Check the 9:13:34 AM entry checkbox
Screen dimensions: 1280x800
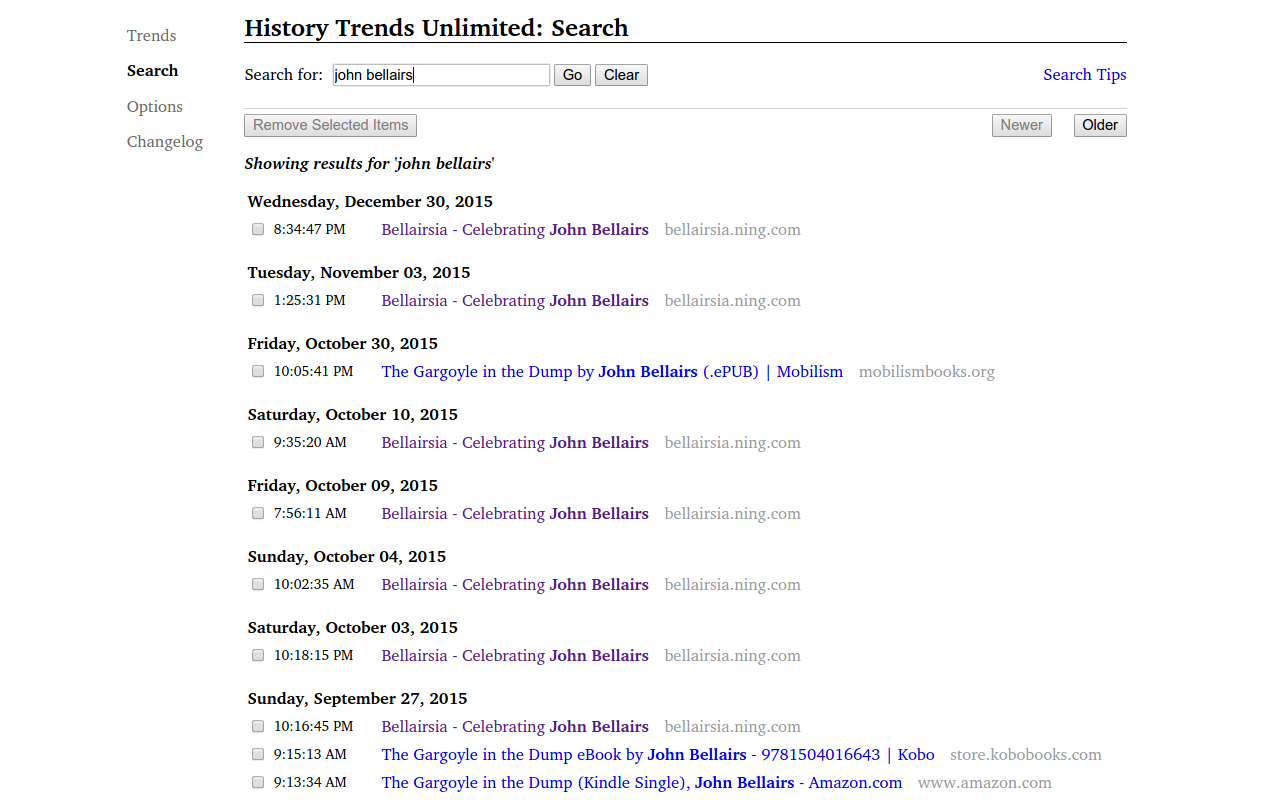[258, 782]
